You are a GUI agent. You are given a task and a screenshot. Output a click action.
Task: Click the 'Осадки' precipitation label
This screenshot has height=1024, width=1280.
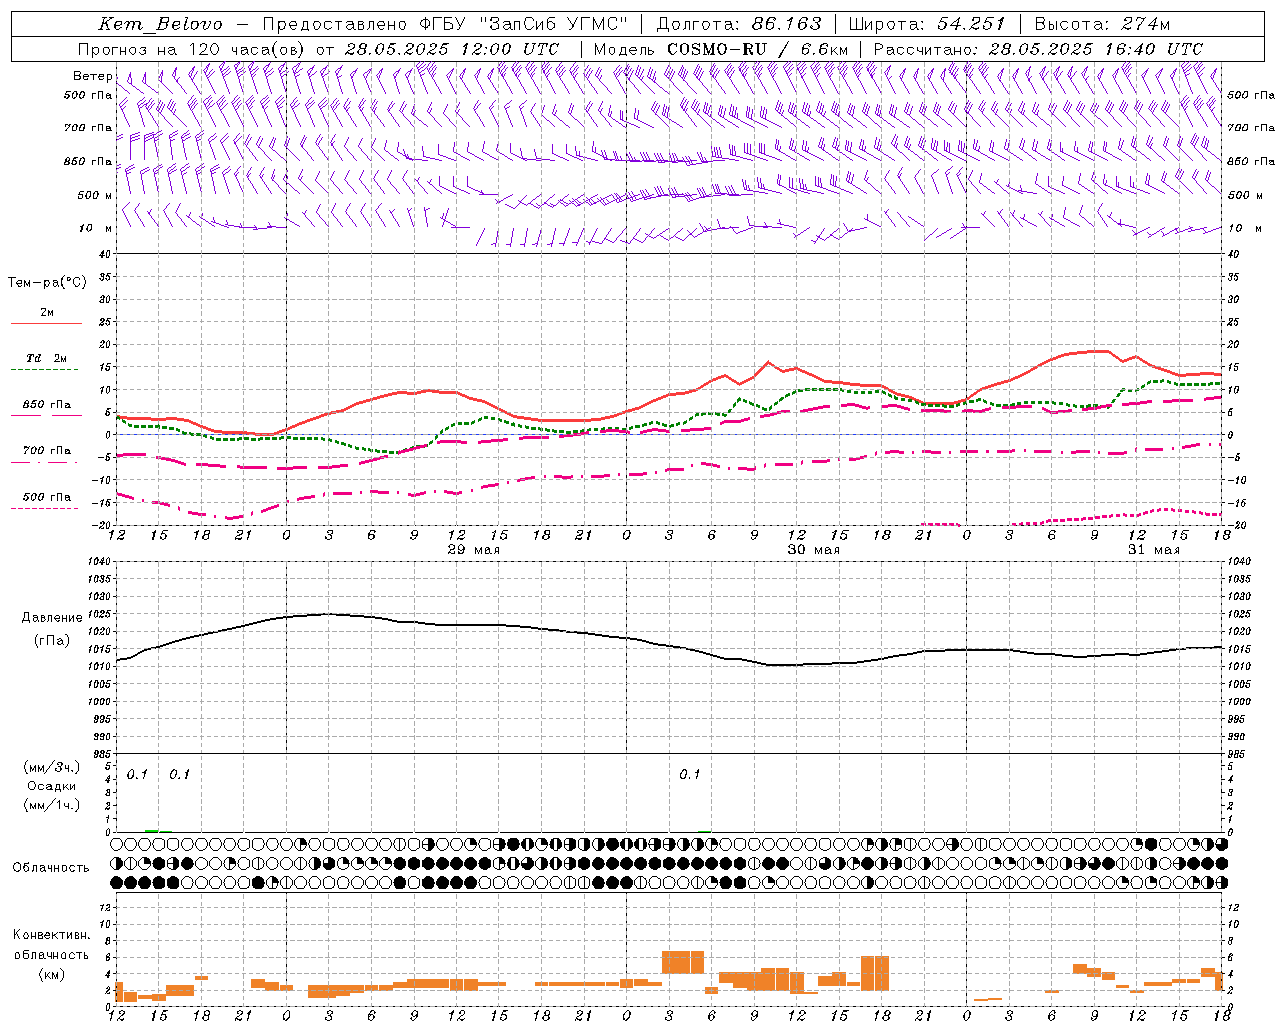(x=51, y=786)
